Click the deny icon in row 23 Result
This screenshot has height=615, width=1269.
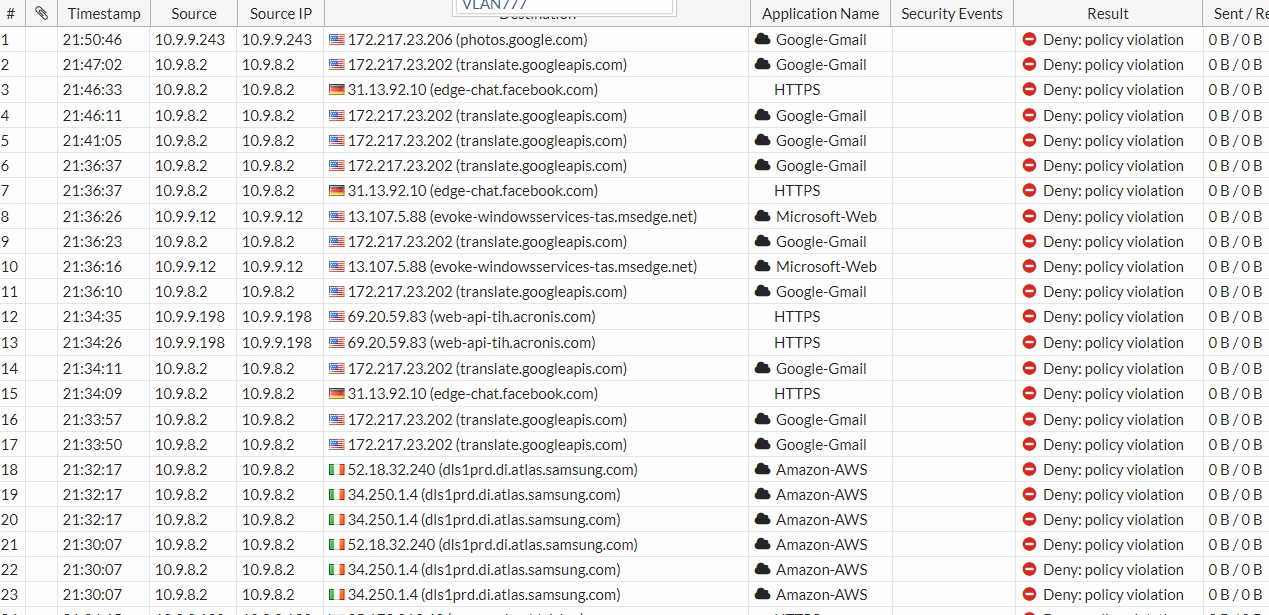pyautogui.click(x=1029, y=595)
